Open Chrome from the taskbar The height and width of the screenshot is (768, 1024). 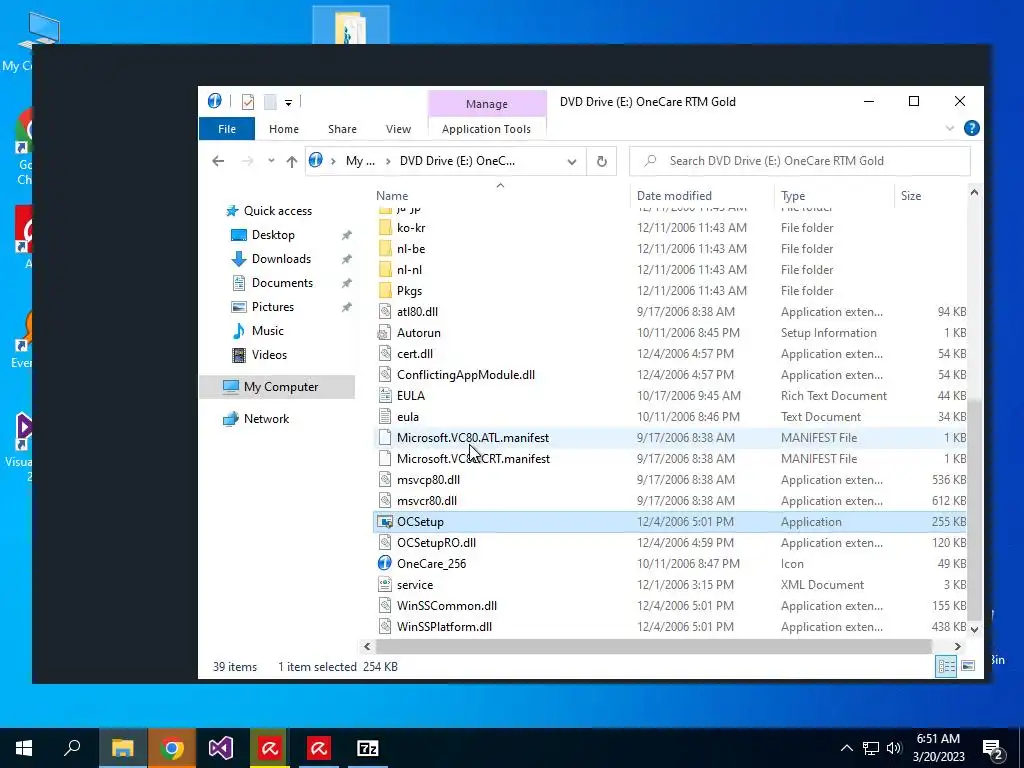pos(172,748)
